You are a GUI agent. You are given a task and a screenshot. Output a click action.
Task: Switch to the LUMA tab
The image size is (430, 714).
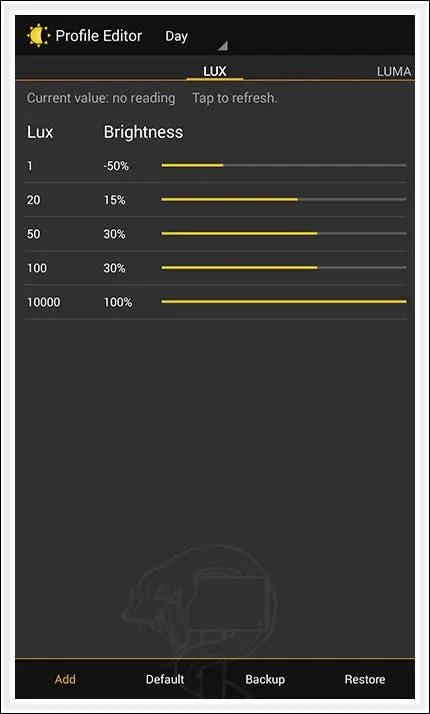pyautogui.click(x=394, y=71)
